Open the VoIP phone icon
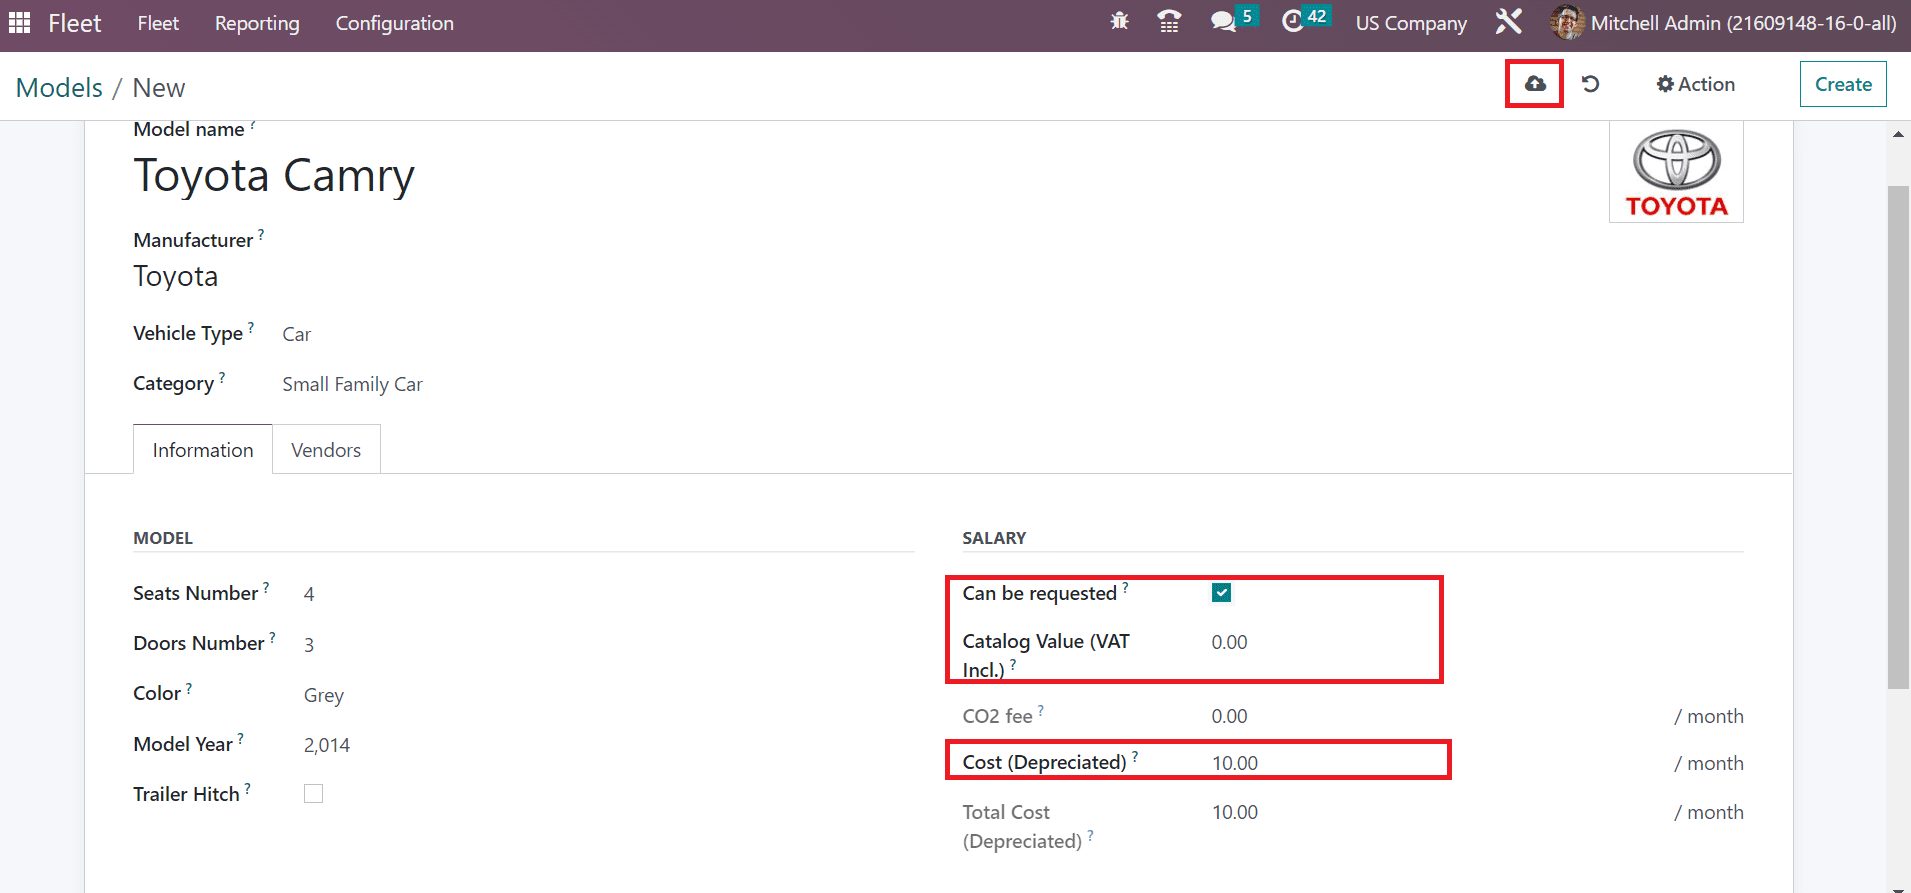 (1169, 22)
